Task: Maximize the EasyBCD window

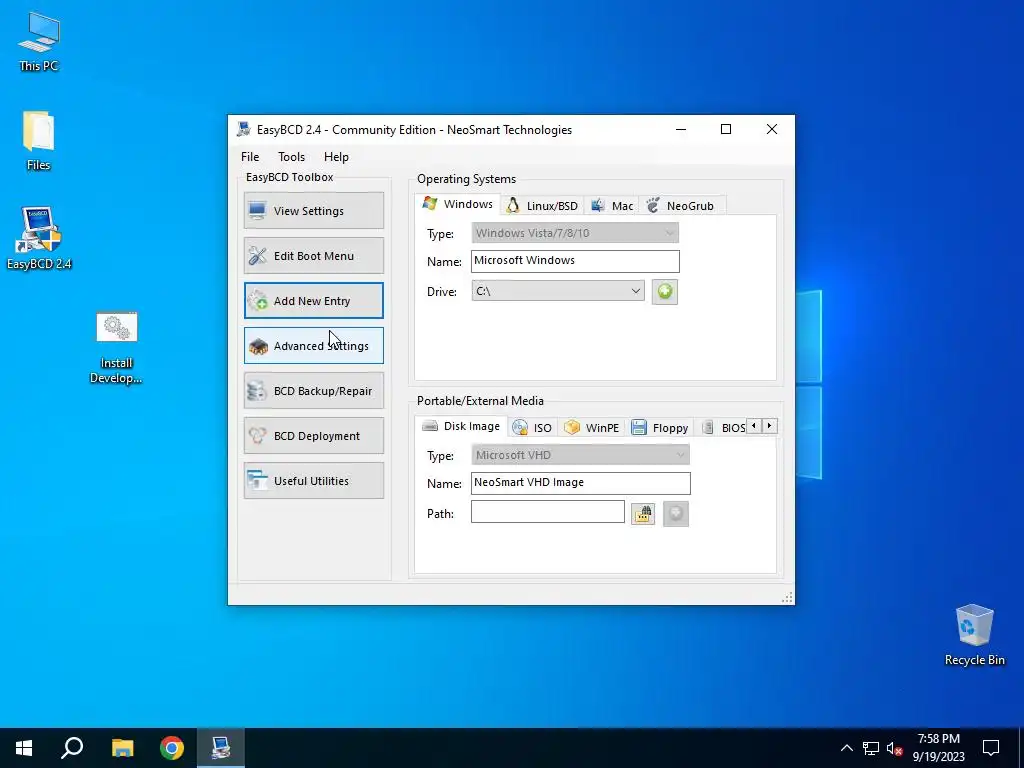Action: (726, 129)
